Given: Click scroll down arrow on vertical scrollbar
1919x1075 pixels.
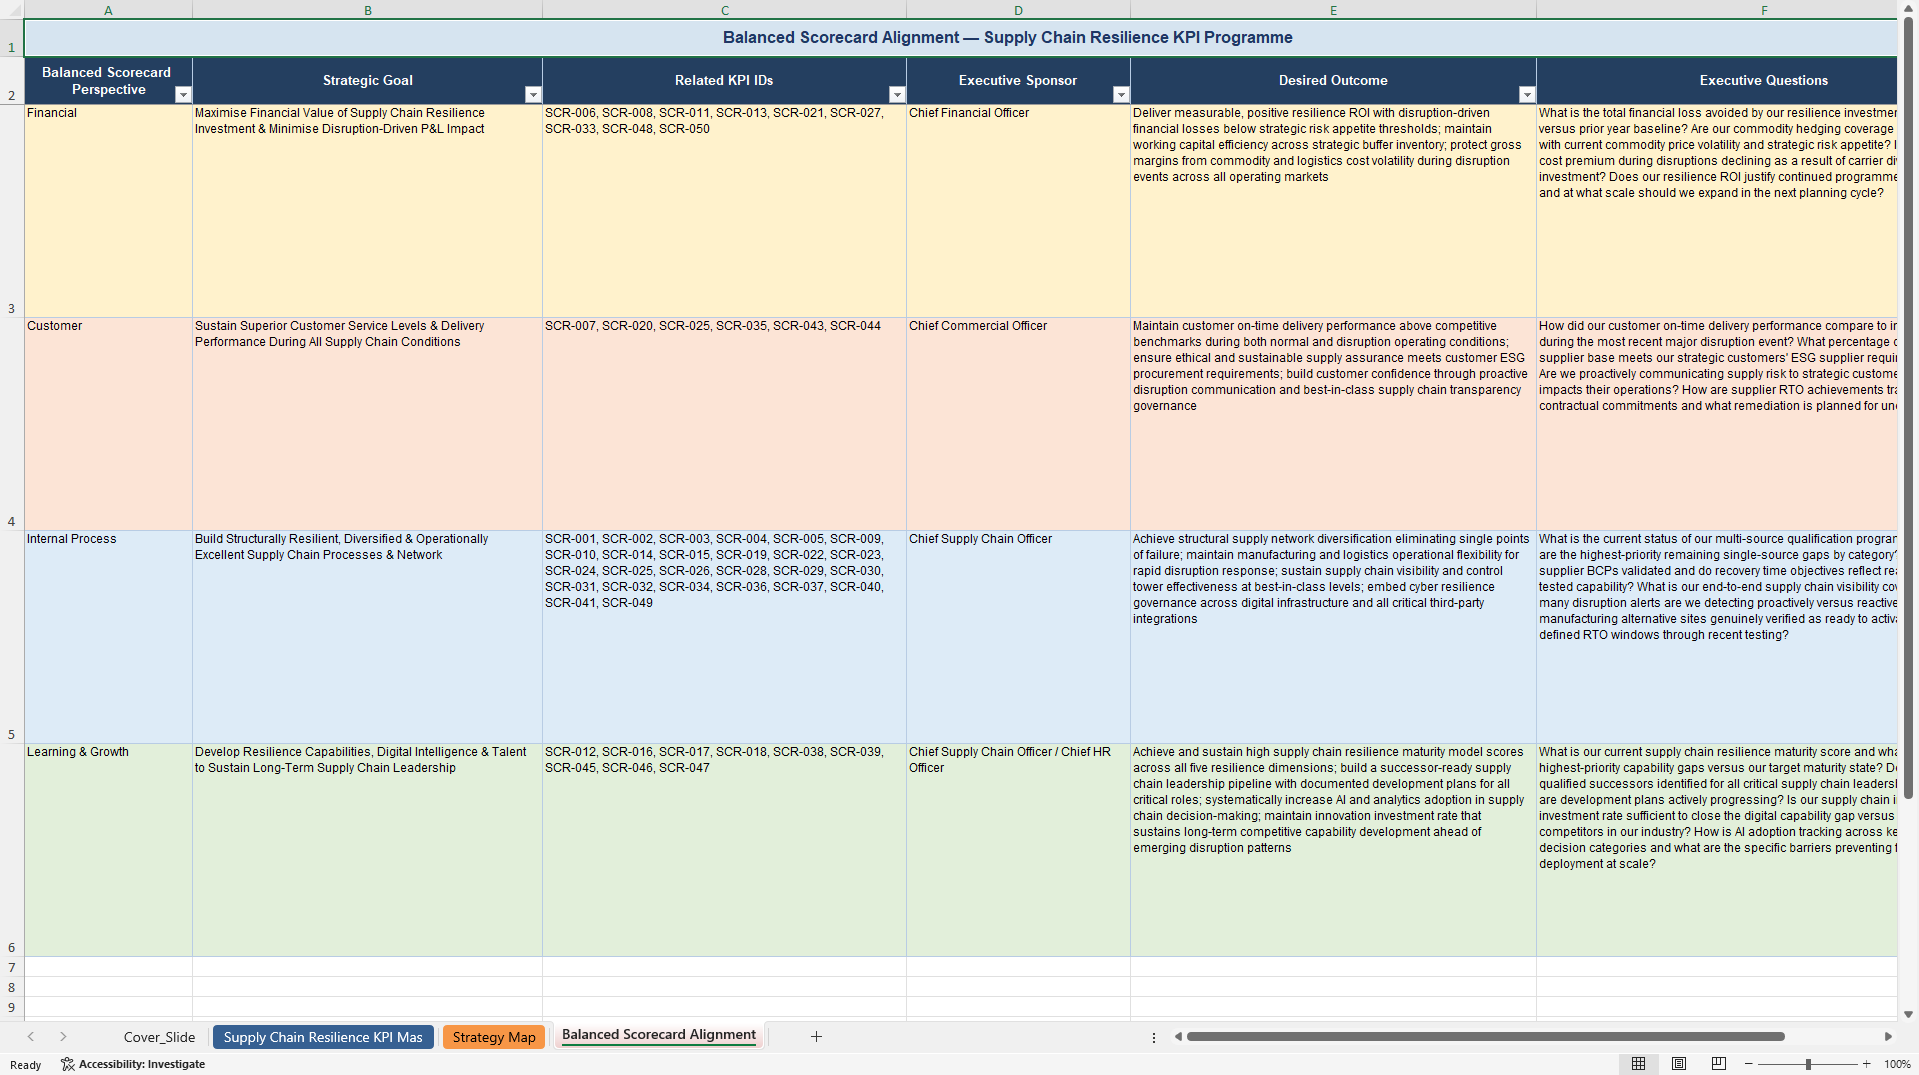Looking at the screenshot, I should click(x=1909, y=1014).
